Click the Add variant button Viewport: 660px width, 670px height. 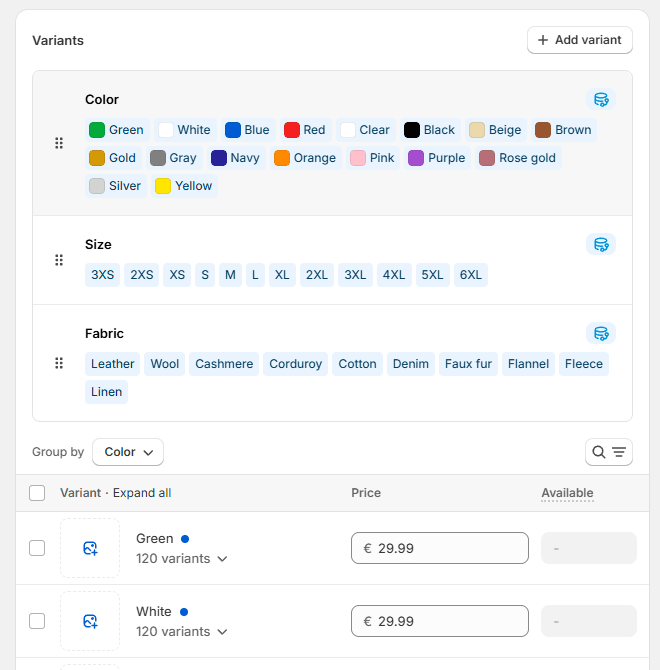point(579,40)
